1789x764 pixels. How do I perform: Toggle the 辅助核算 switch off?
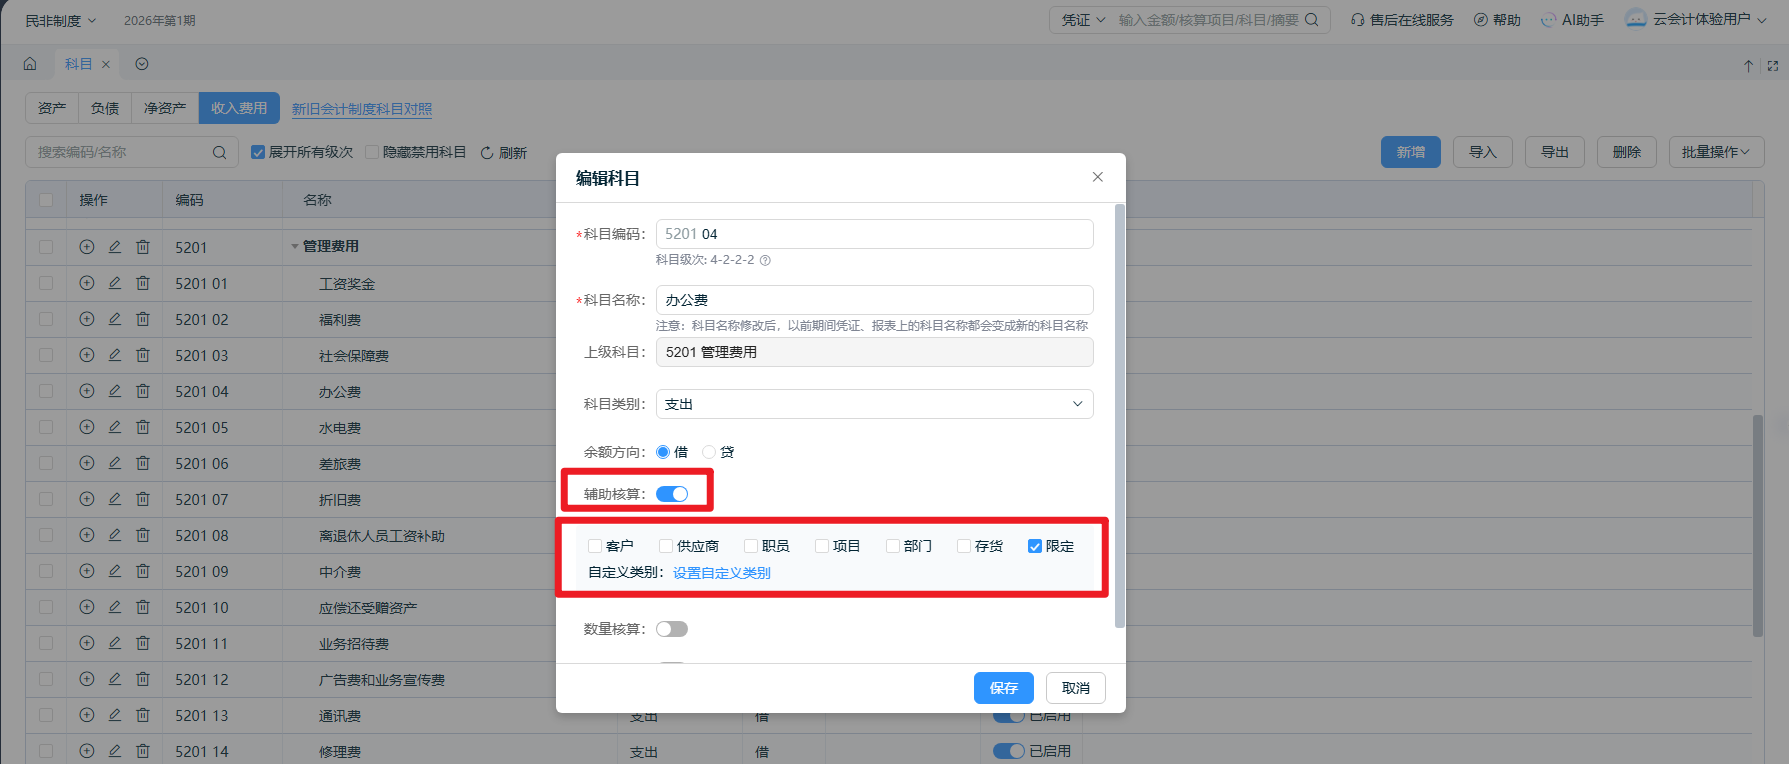(x=672, y=494)
